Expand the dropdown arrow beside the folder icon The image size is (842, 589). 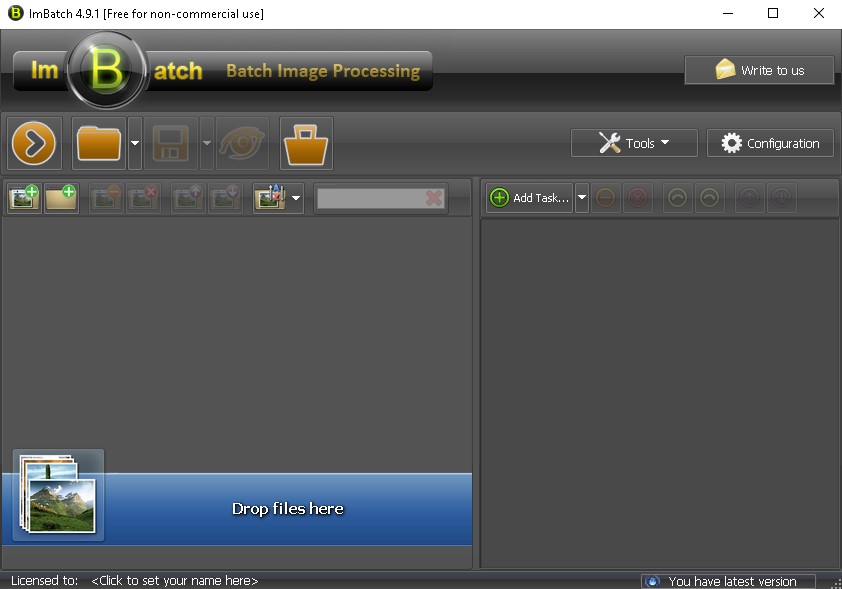coord(135,143)
